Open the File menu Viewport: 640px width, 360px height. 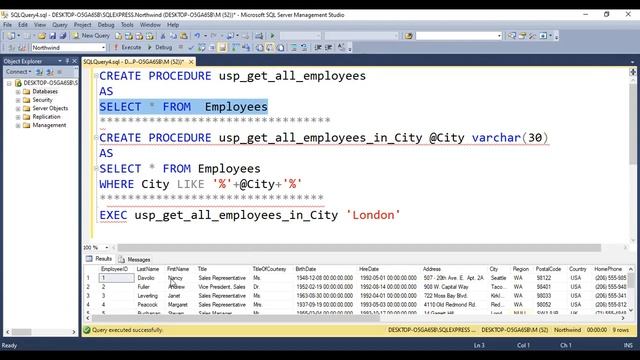click(7, 25)
